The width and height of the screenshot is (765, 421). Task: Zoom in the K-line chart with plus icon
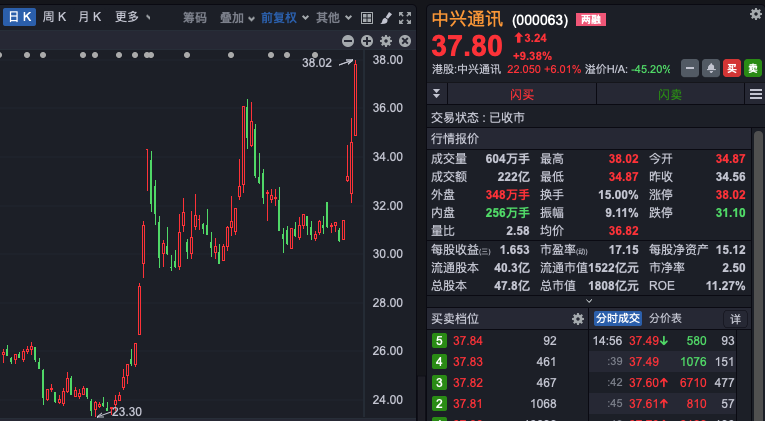367,41
